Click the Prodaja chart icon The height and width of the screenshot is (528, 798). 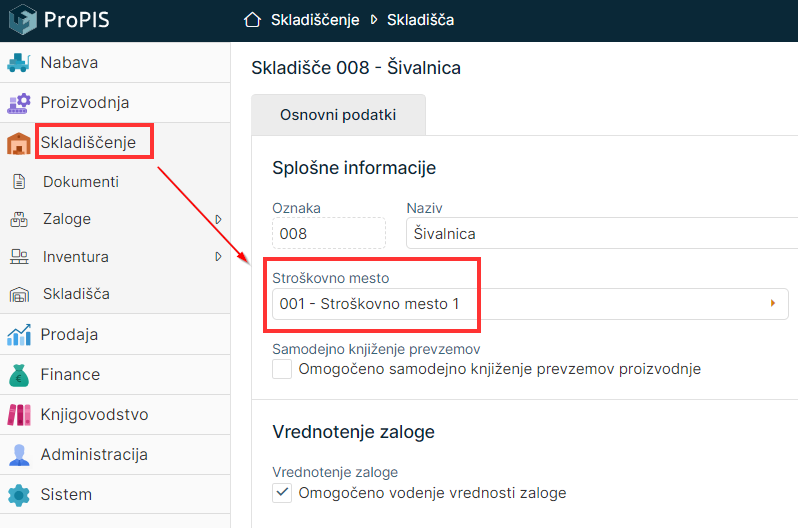(18, 335)
